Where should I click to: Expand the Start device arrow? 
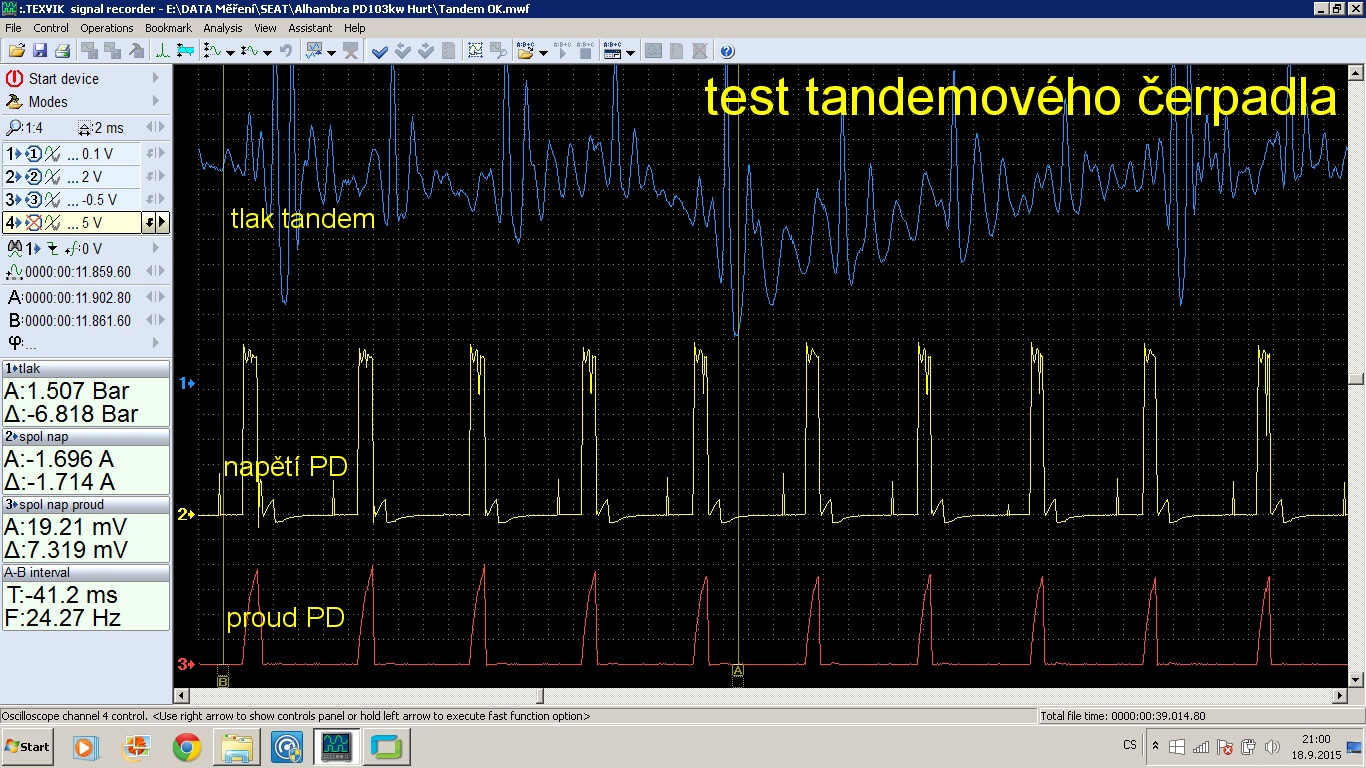pyautogui.click(x=155, y=78)
